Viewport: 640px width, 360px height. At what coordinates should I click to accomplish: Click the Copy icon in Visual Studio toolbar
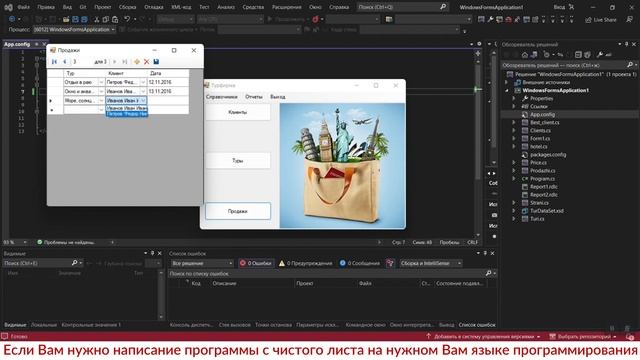[105, 19]
